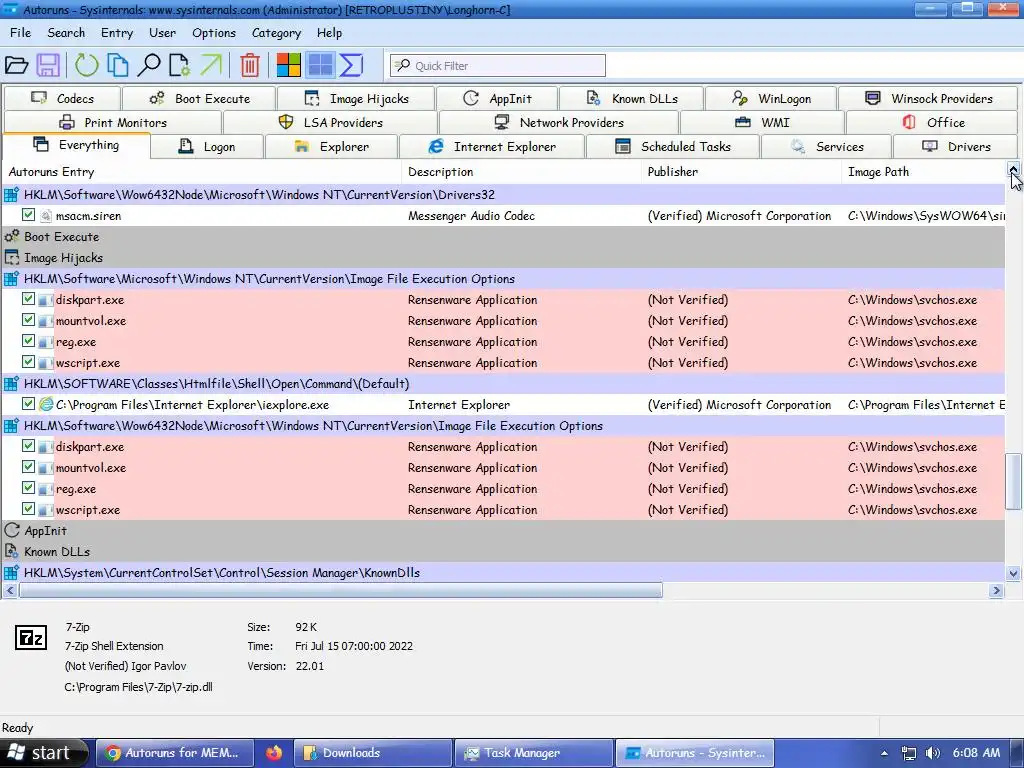
Task: Open the Category menu
Action: click(x=276, y=33)
